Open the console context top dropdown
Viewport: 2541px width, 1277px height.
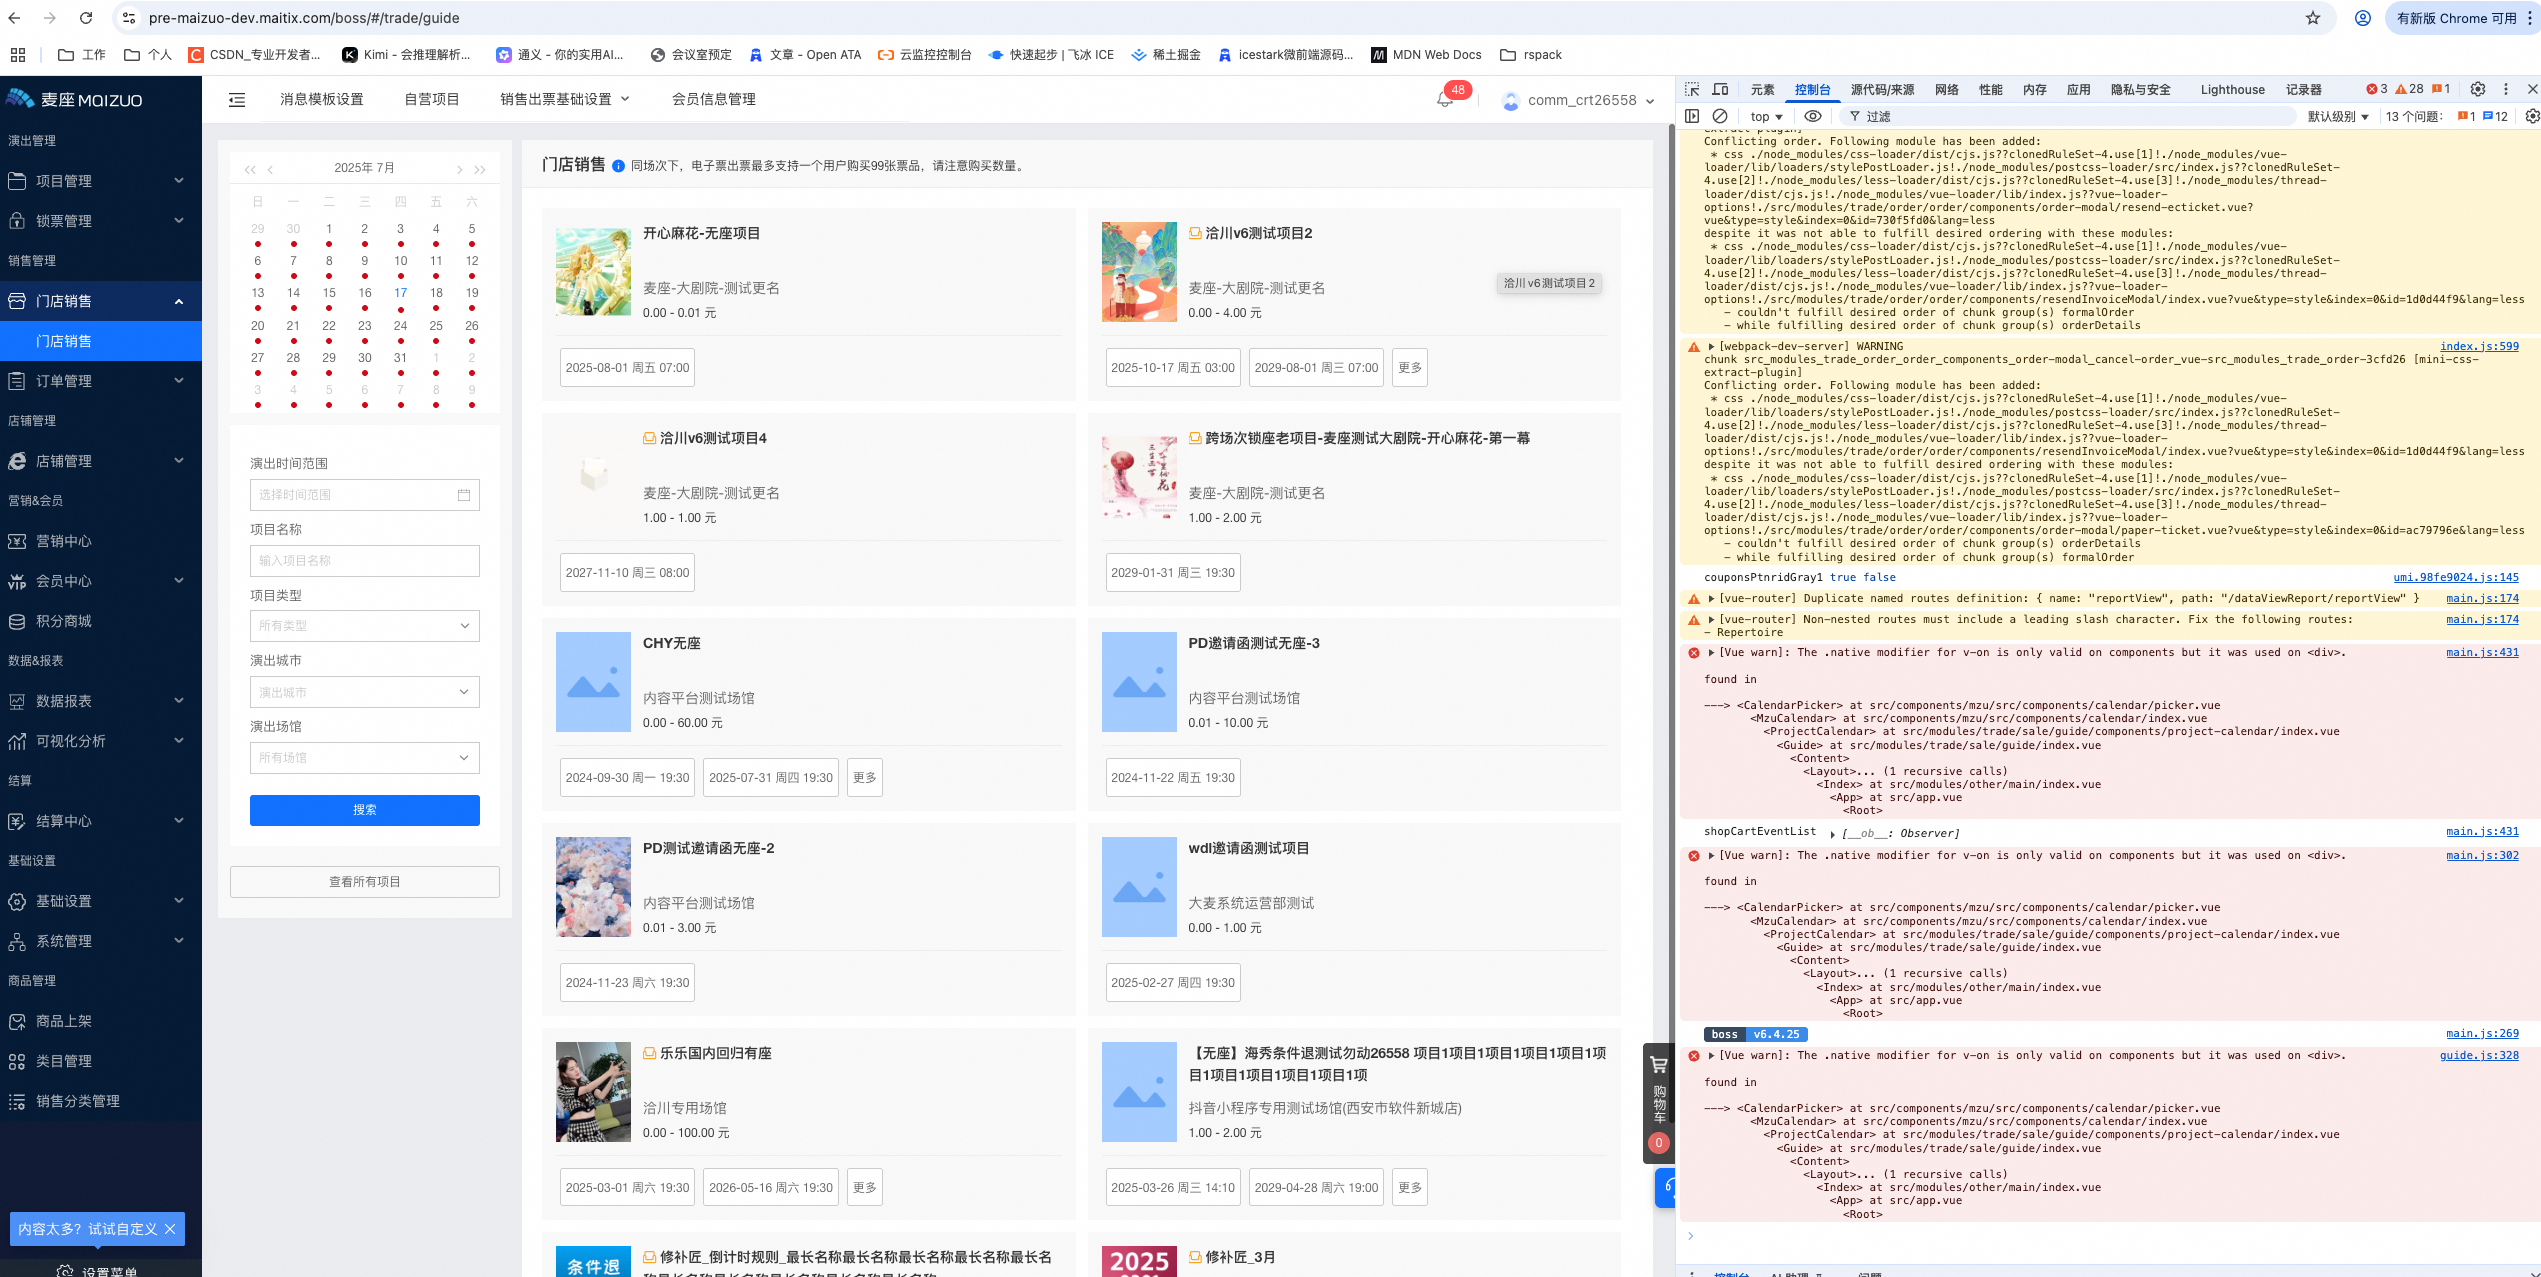point(1766,117)
